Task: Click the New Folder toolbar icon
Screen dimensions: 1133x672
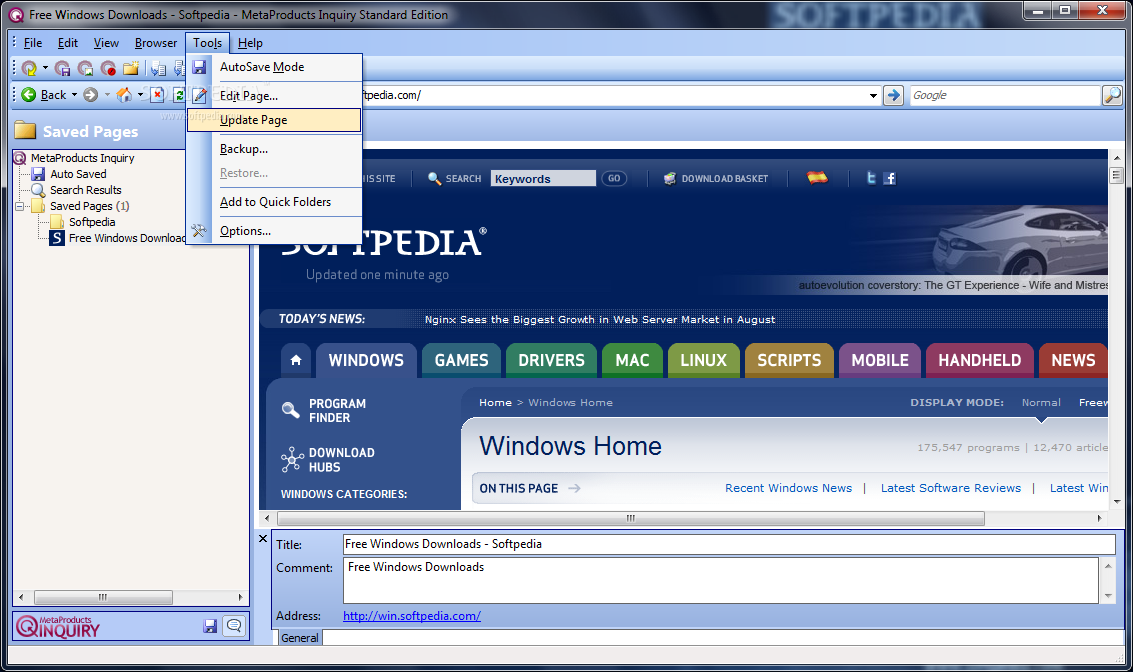Action: point(131,69)
